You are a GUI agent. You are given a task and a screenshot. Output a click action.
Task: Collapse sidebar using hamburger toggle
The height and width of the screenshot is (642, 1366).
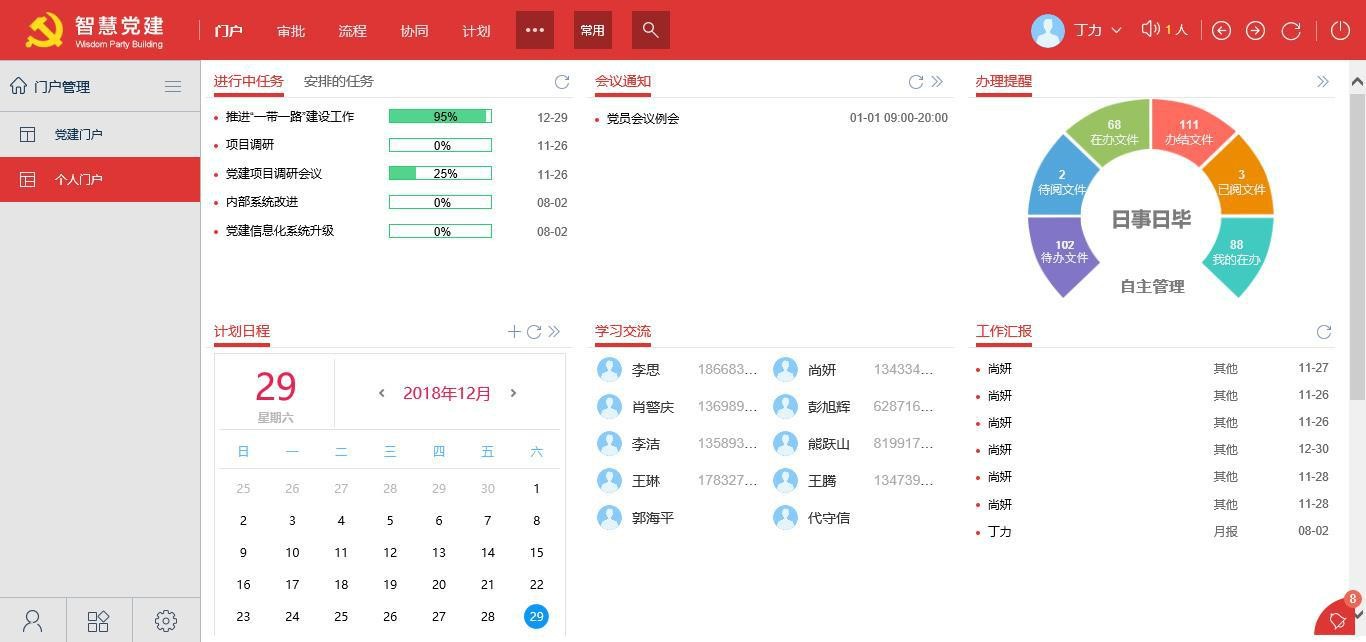(173, 87)
